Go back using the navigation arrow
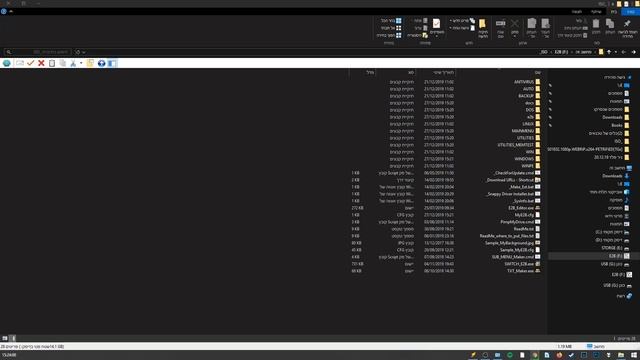The image size is (640, 360). click(633, 52)
